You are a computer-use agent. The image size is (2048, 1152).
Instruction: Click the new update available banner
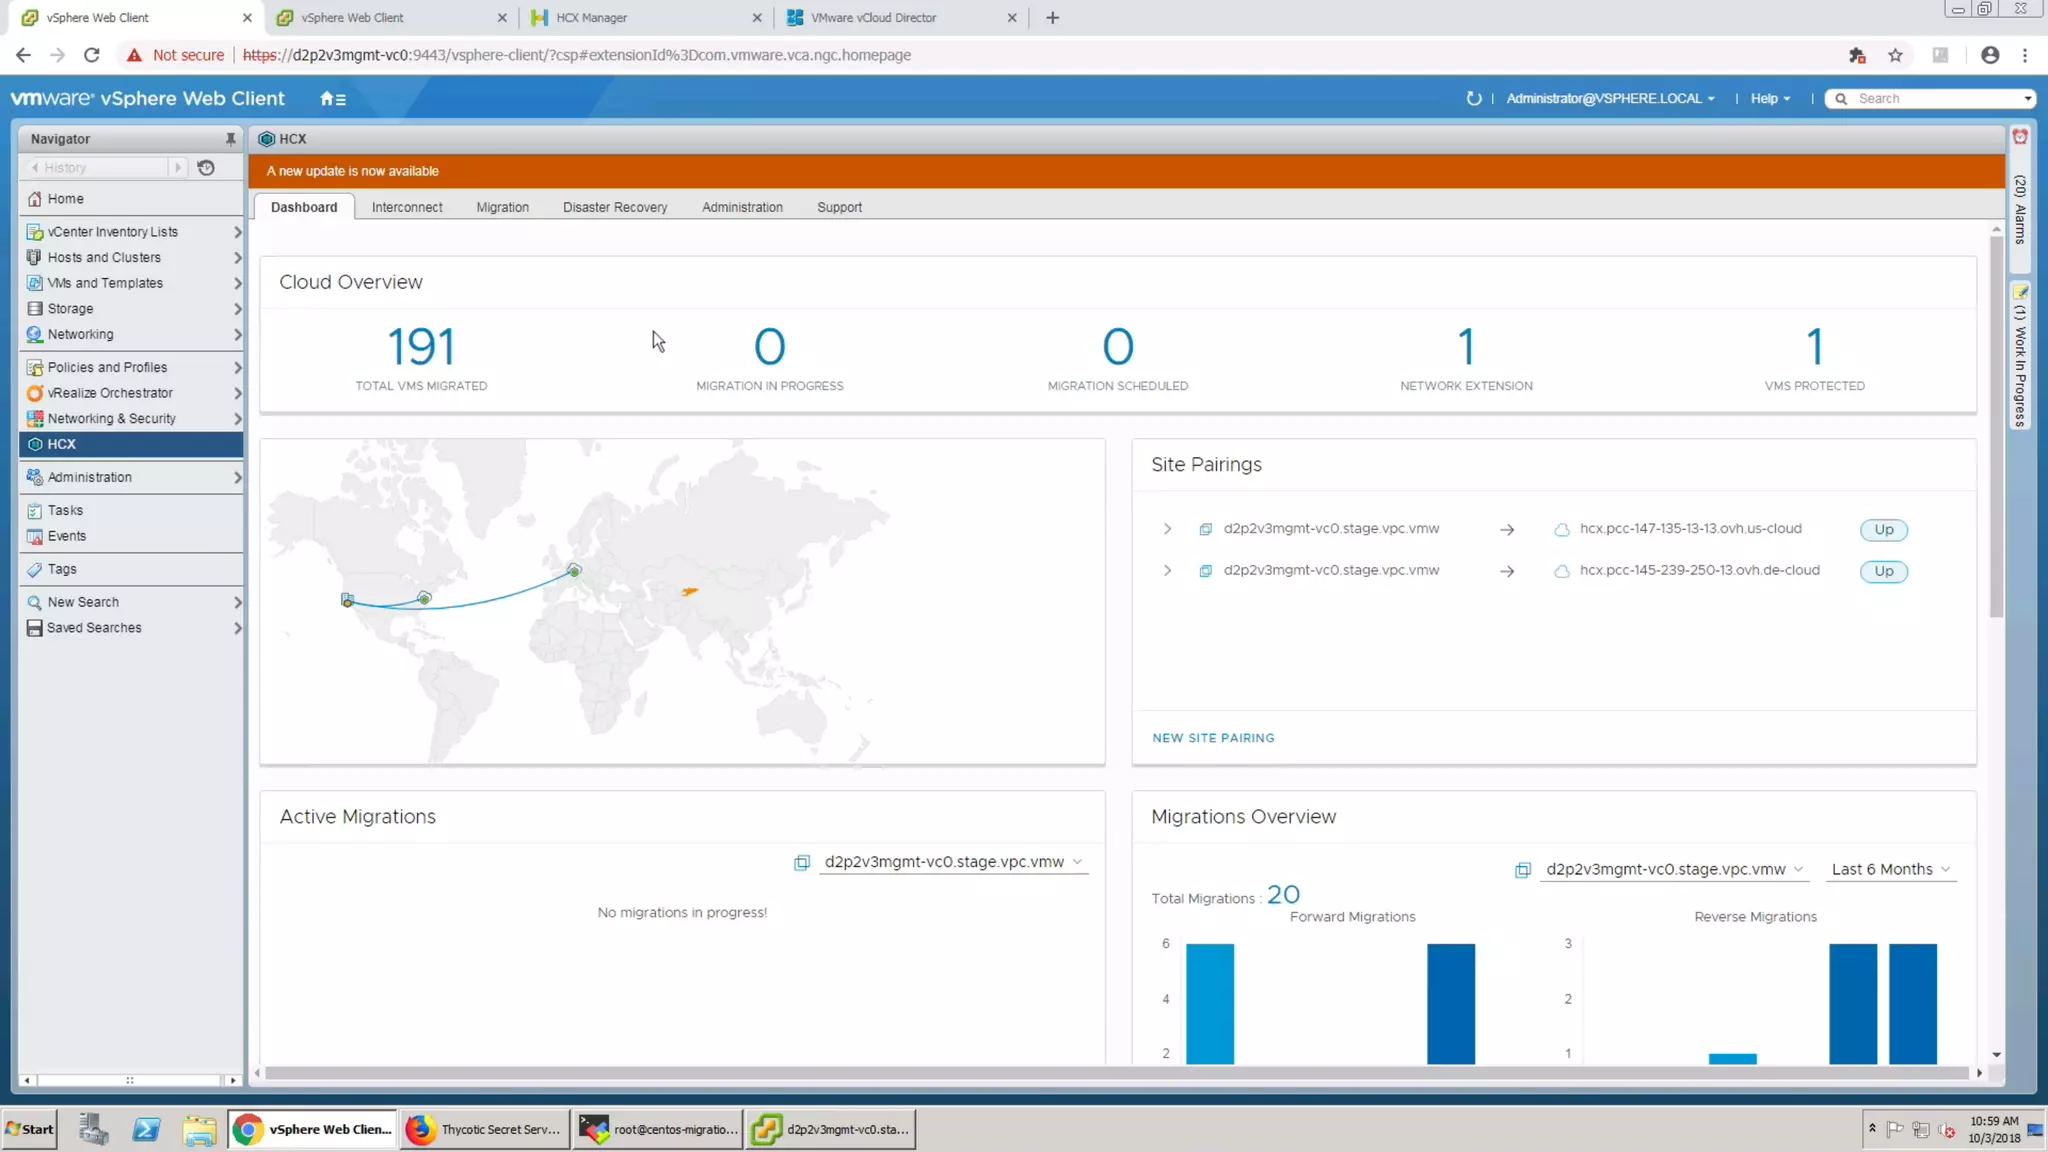1126,171
